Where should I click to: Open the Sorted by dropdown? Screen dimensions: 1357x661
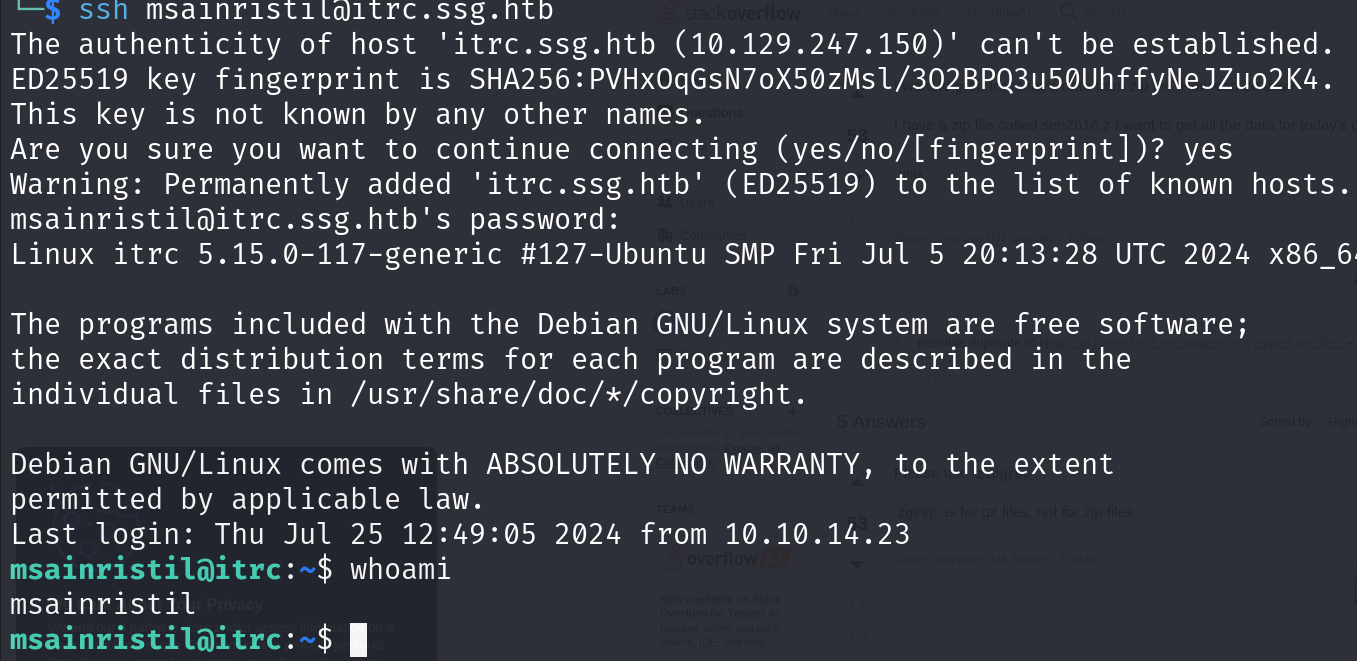coord(1338,422)
